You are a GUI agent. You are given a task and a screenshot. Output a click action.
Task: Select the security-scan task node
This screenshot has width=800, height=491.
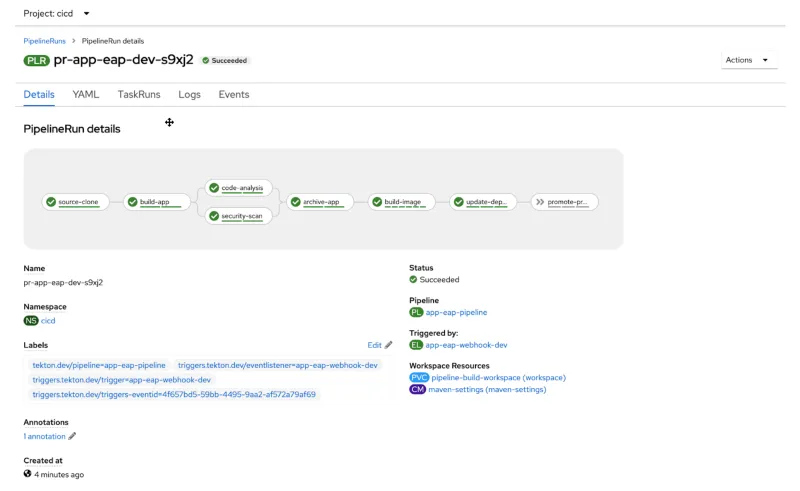[239, 216]
